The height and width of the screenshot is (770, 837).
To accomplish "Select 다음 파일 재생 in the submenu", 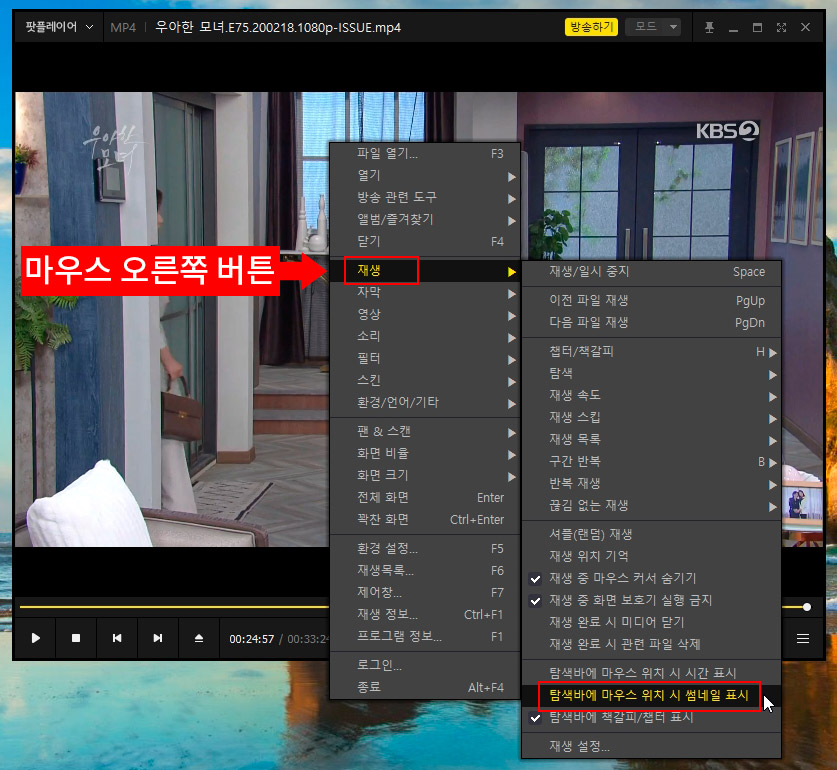I will tap(651, 323).
